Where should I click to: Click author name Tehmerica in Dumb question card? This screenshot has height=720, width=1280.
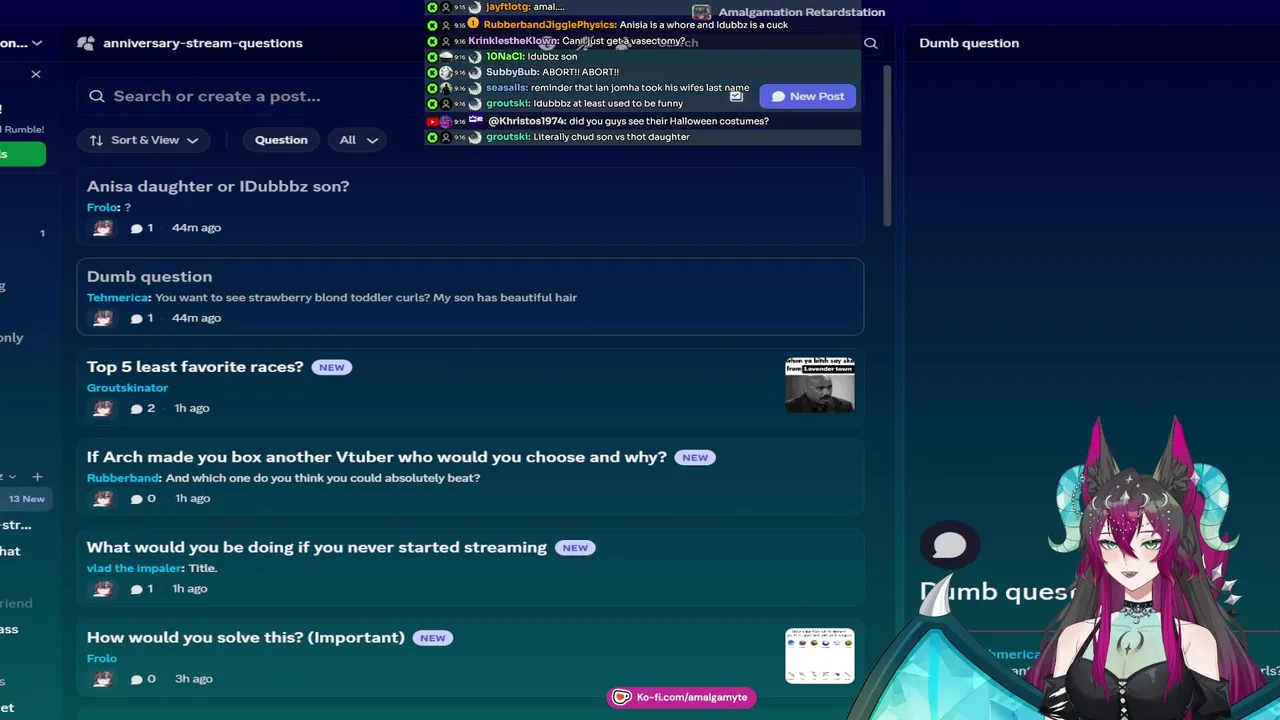118,297
